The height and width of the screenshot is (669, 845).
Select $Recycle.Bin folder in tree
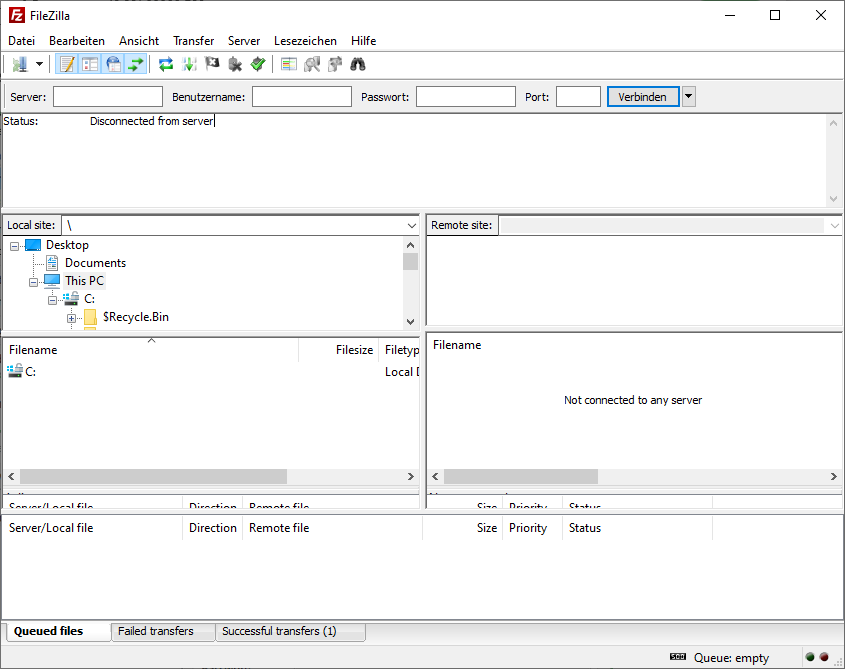136,317
